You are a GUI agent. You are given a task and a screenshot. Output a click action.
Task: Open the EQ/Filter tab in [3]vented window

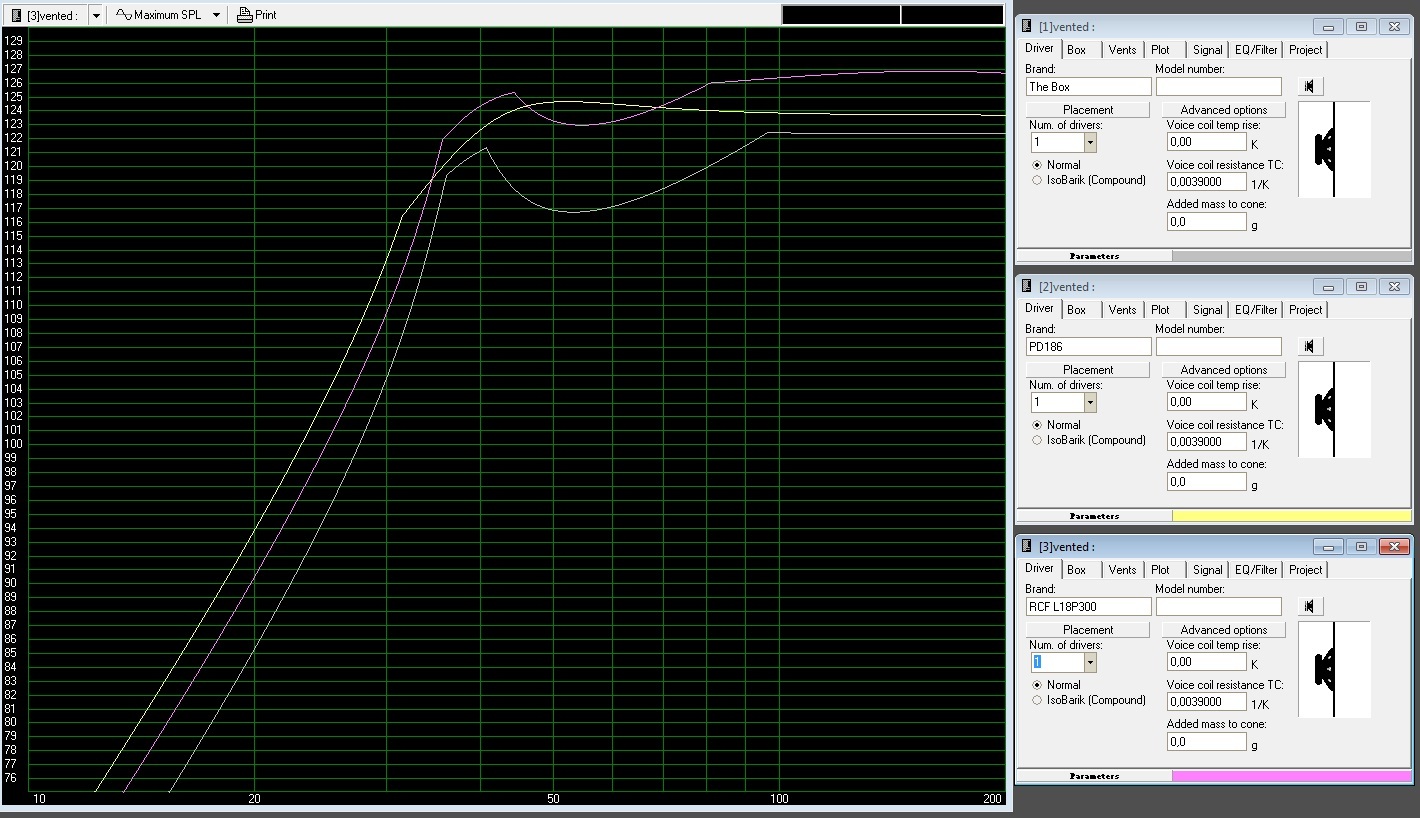(x=1256, y=570)
